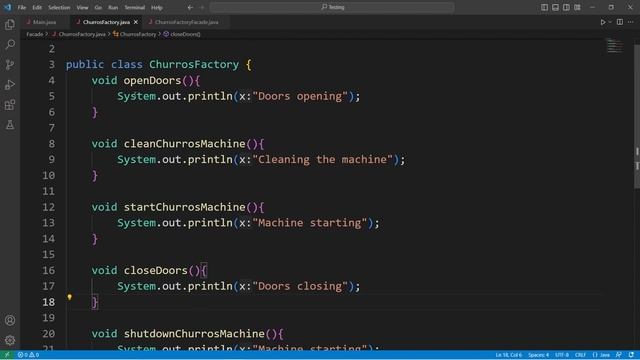Open the Help menu
The image size is (640, 360).
coord(157,7)
